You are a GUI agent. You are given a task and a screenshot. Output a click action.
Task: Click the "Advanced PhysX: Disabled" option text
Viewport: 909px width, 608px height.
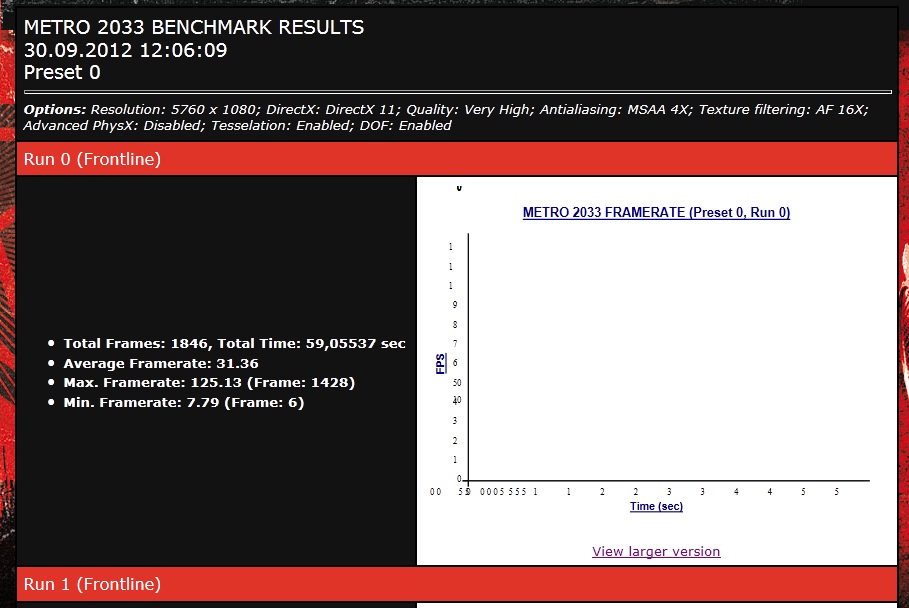tap(112, 126)
